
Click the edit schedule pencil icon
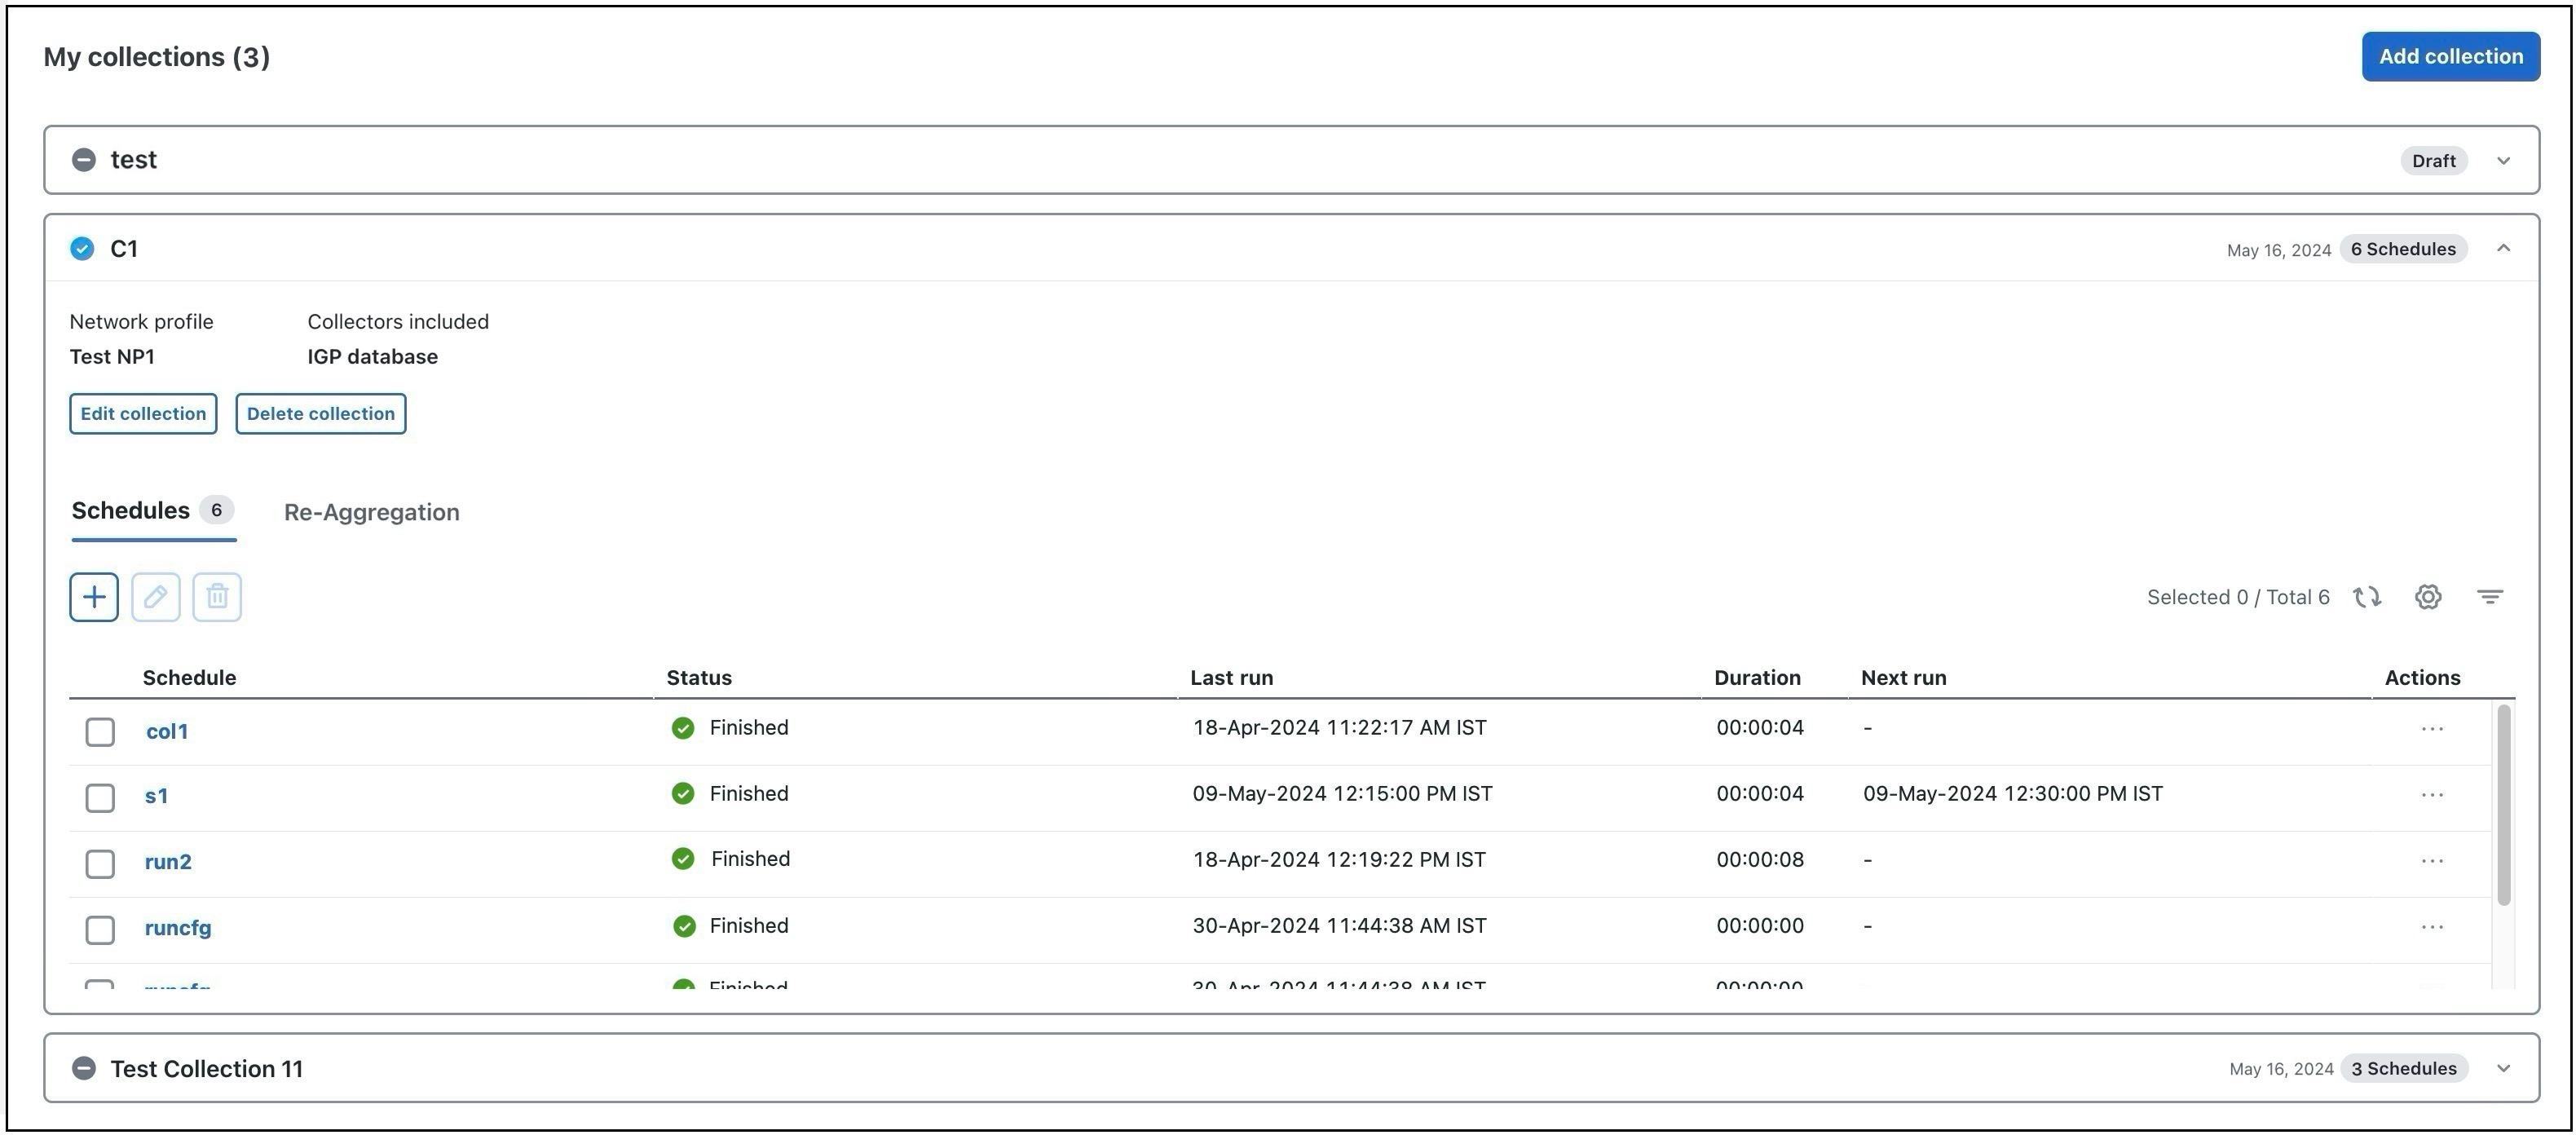click(x=155, y=597)
